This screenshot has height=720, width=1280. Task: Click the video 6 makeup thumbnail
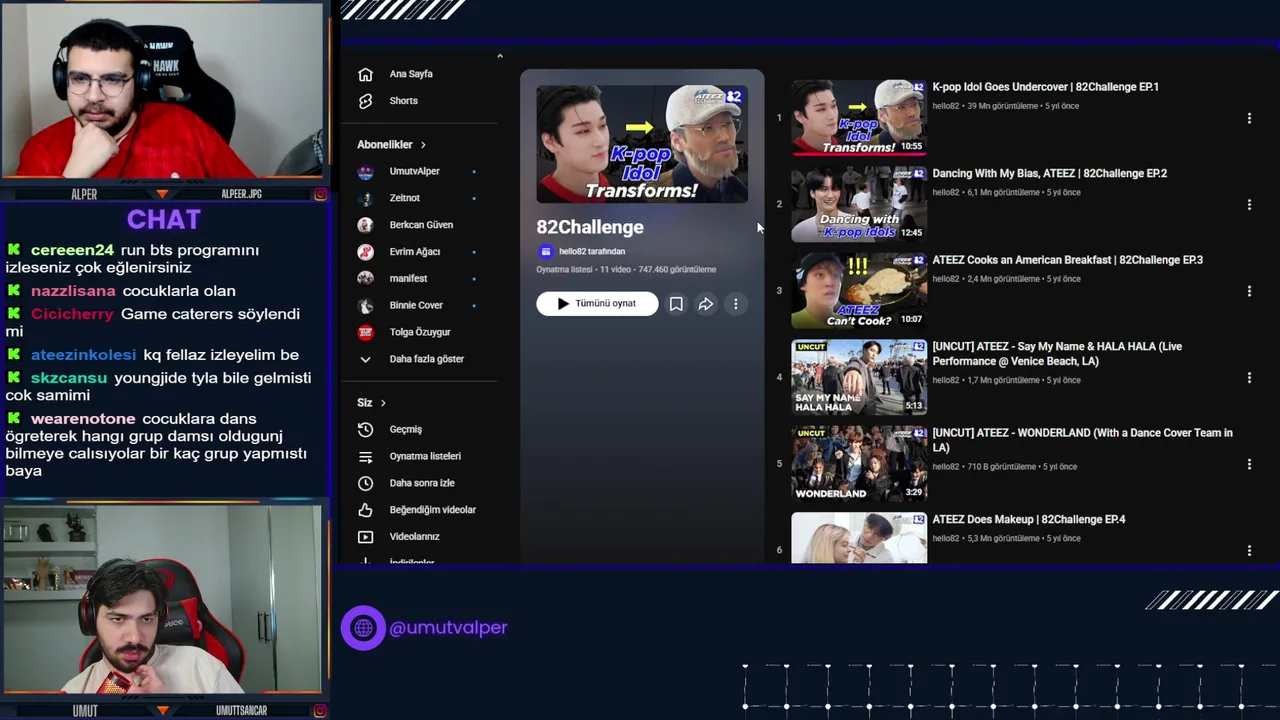tap(859, 538)
